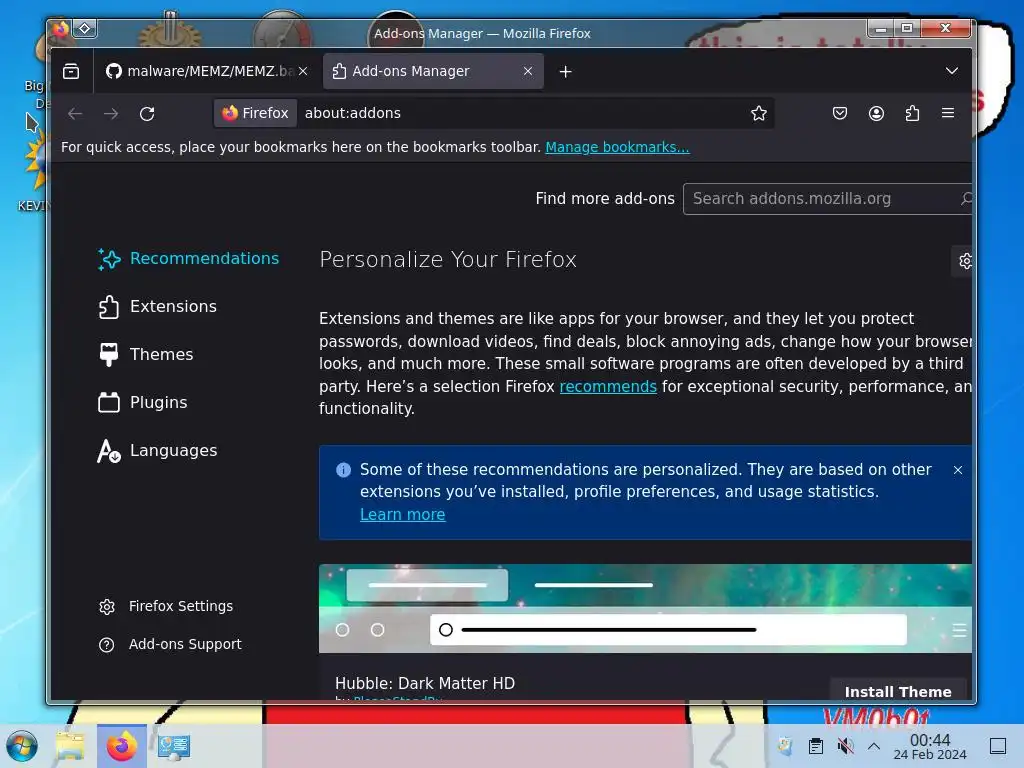Click the Firefox taskbar icon
This screenshot has width=1024, height=768.
point(121,746)
